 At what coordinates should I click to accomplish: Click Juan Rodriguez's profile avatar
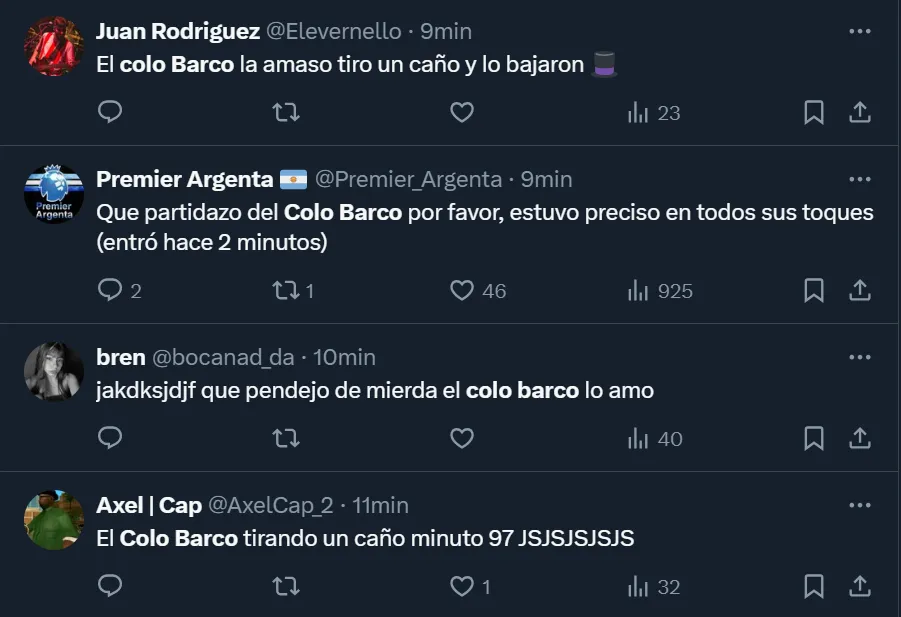pyautogui.click(x=53, y=46)
